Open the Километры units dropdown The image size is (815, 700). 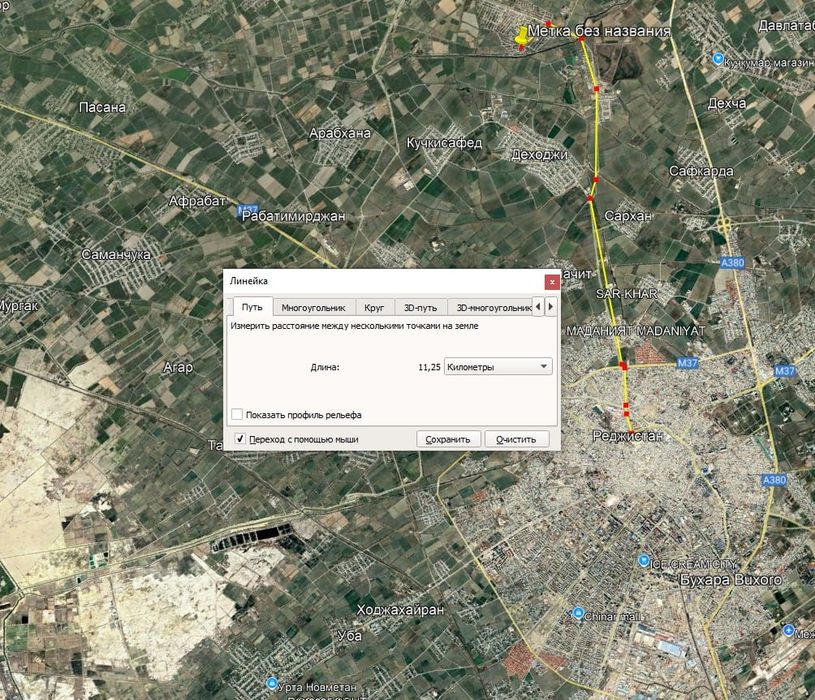point(498,366)
